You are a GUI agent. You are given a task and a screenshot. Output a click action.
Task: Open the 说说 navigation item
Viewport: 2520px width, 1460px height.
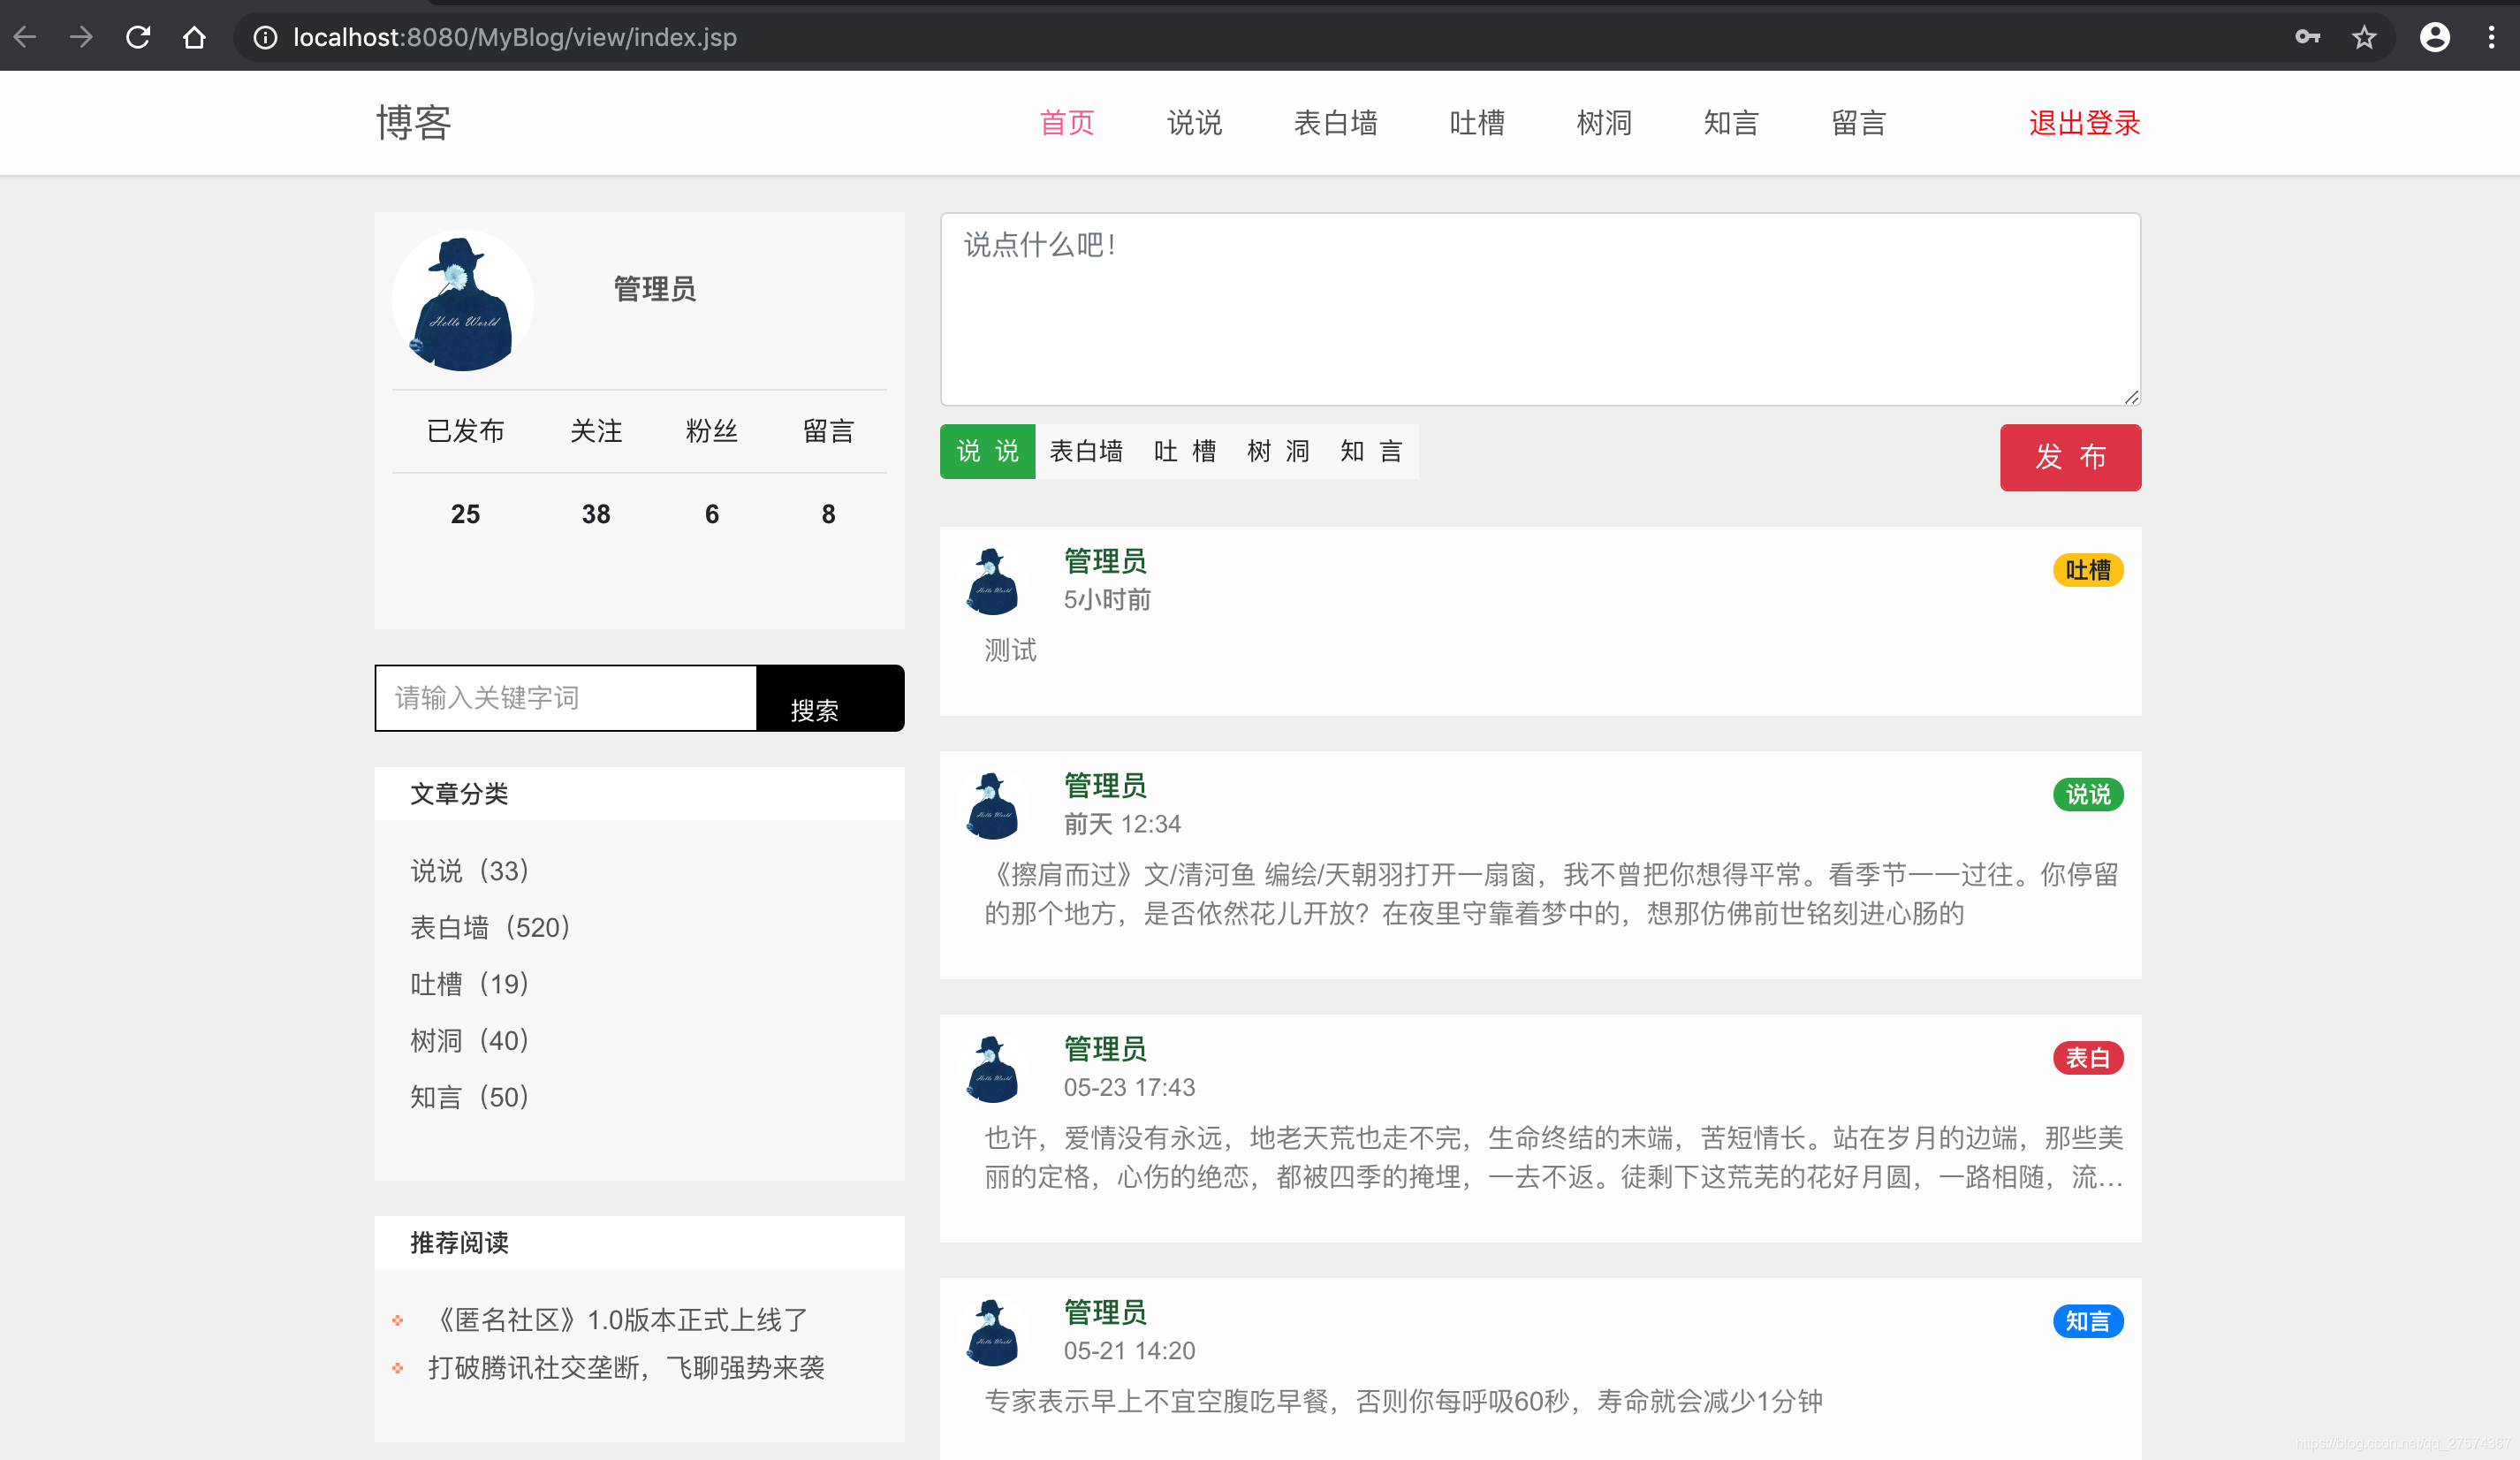[x=1194, y=123]
